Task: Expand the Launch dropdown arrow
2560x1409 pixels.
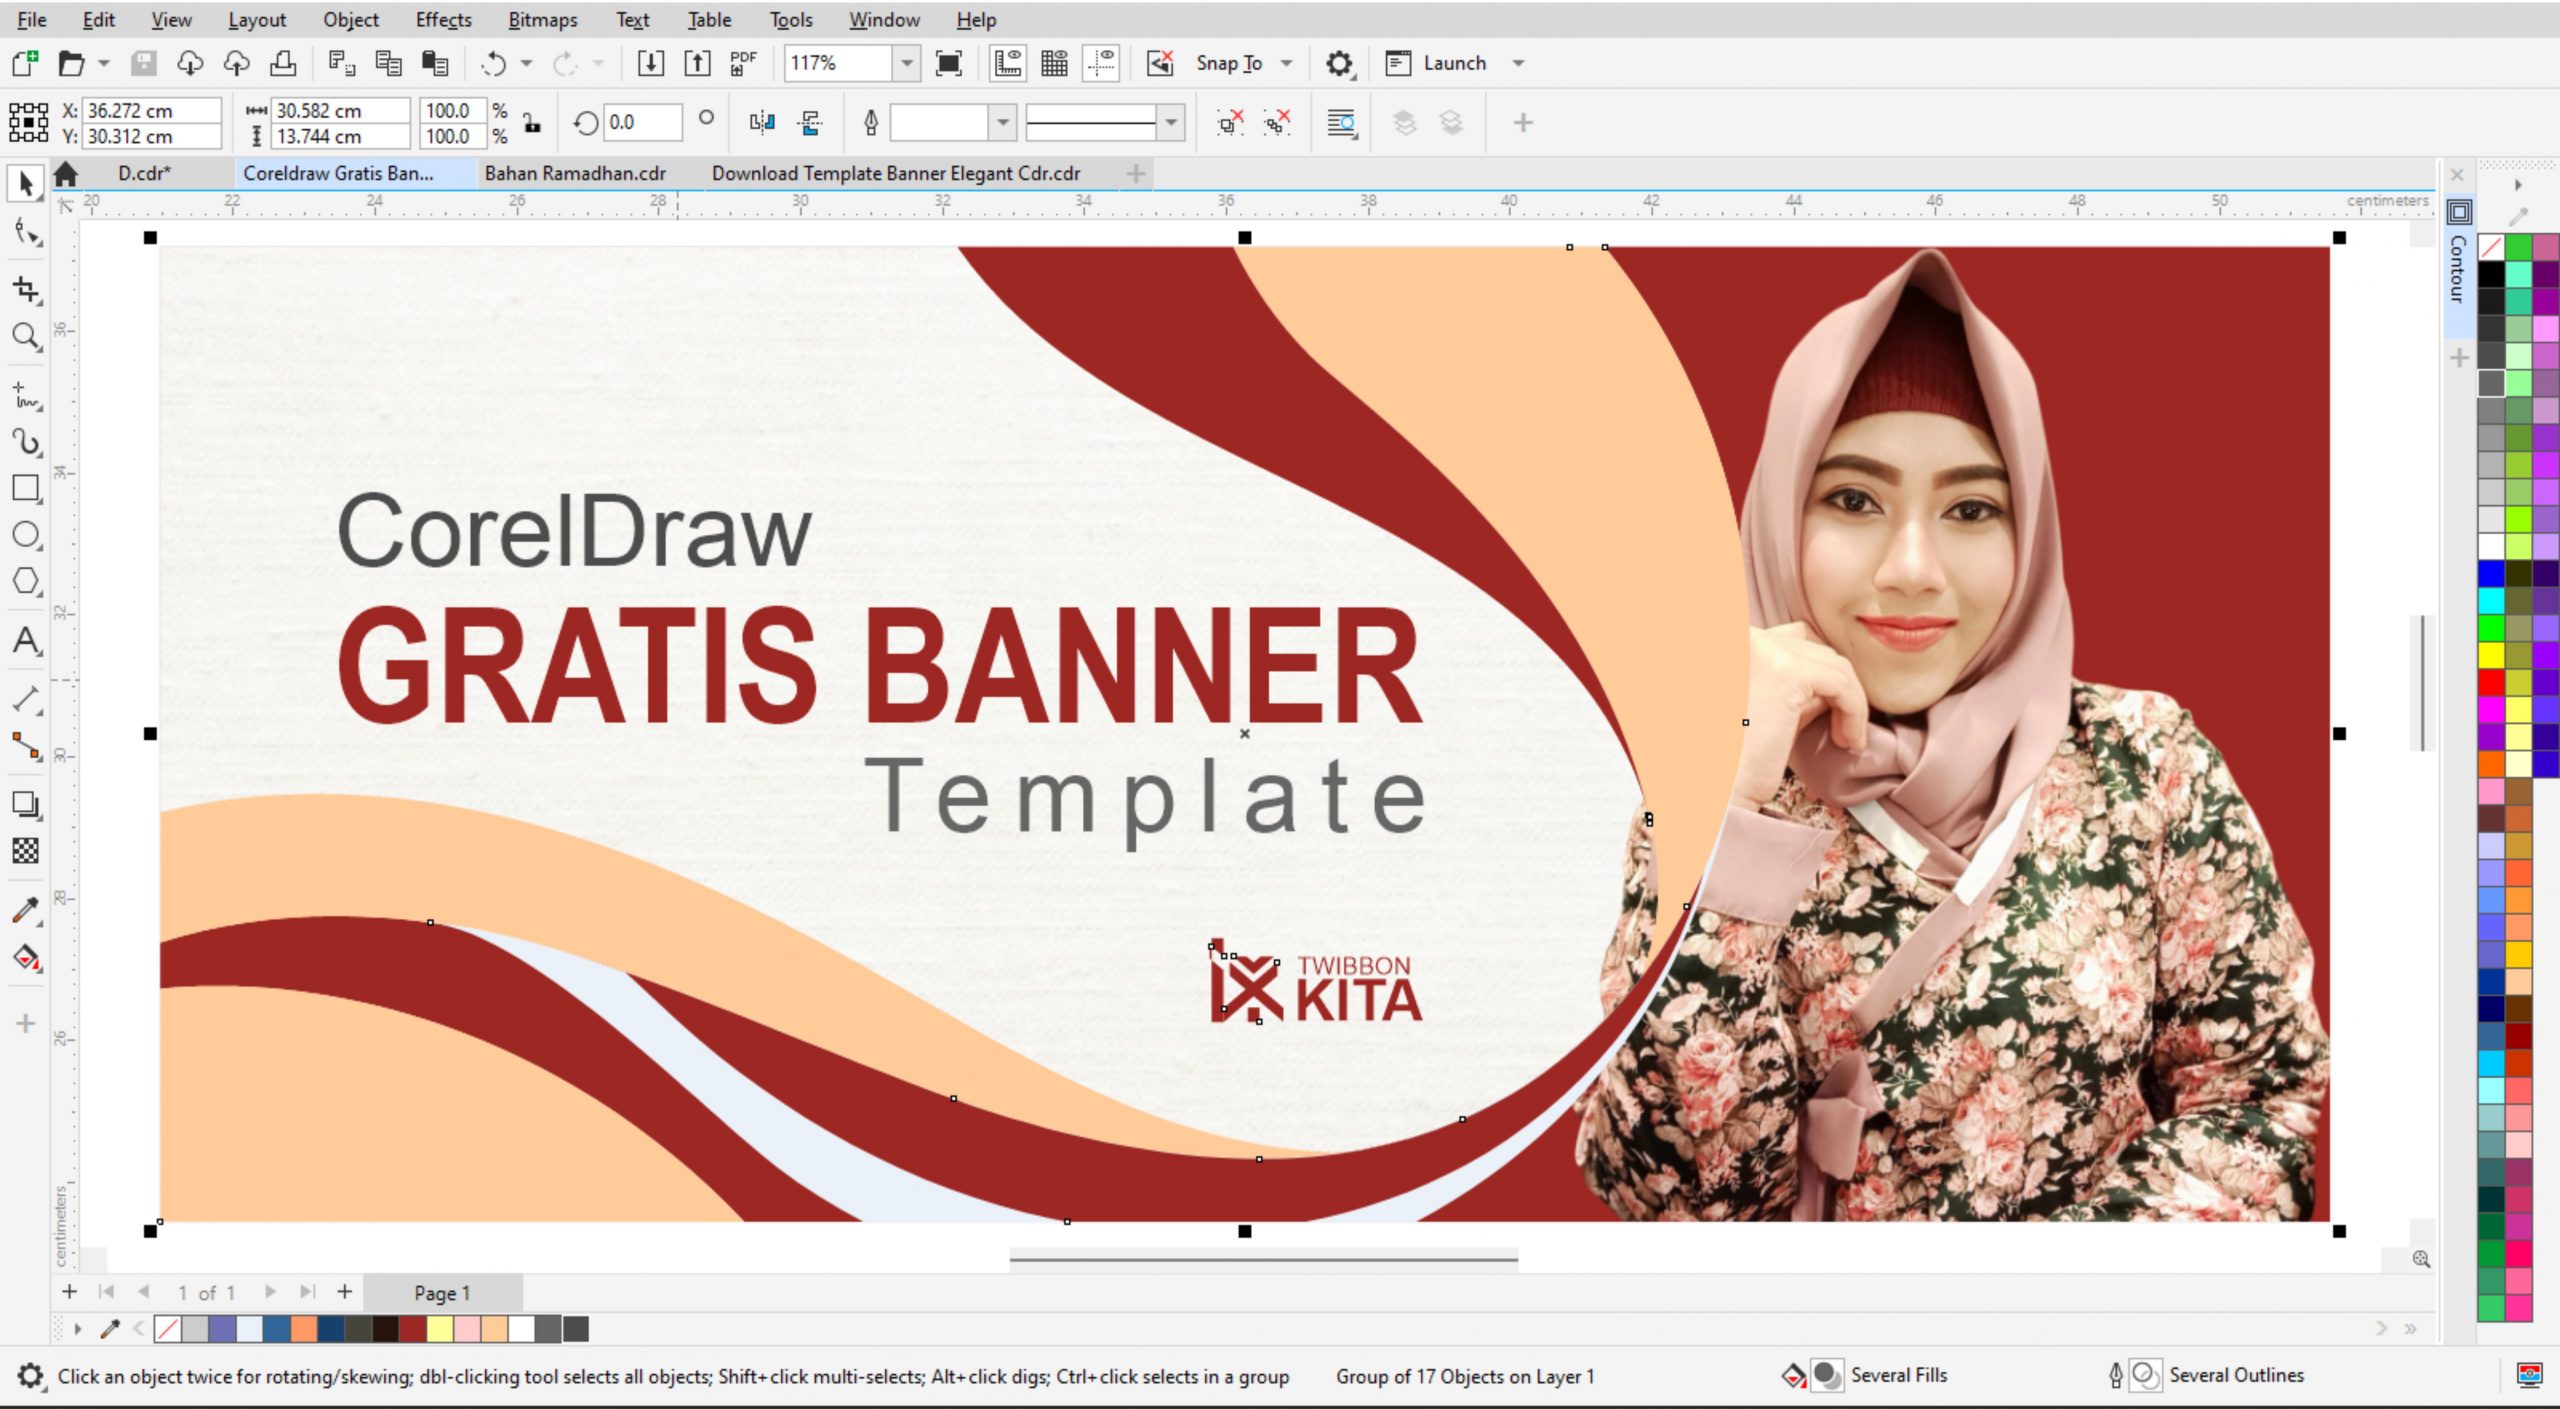Action: pos(1518,63)
